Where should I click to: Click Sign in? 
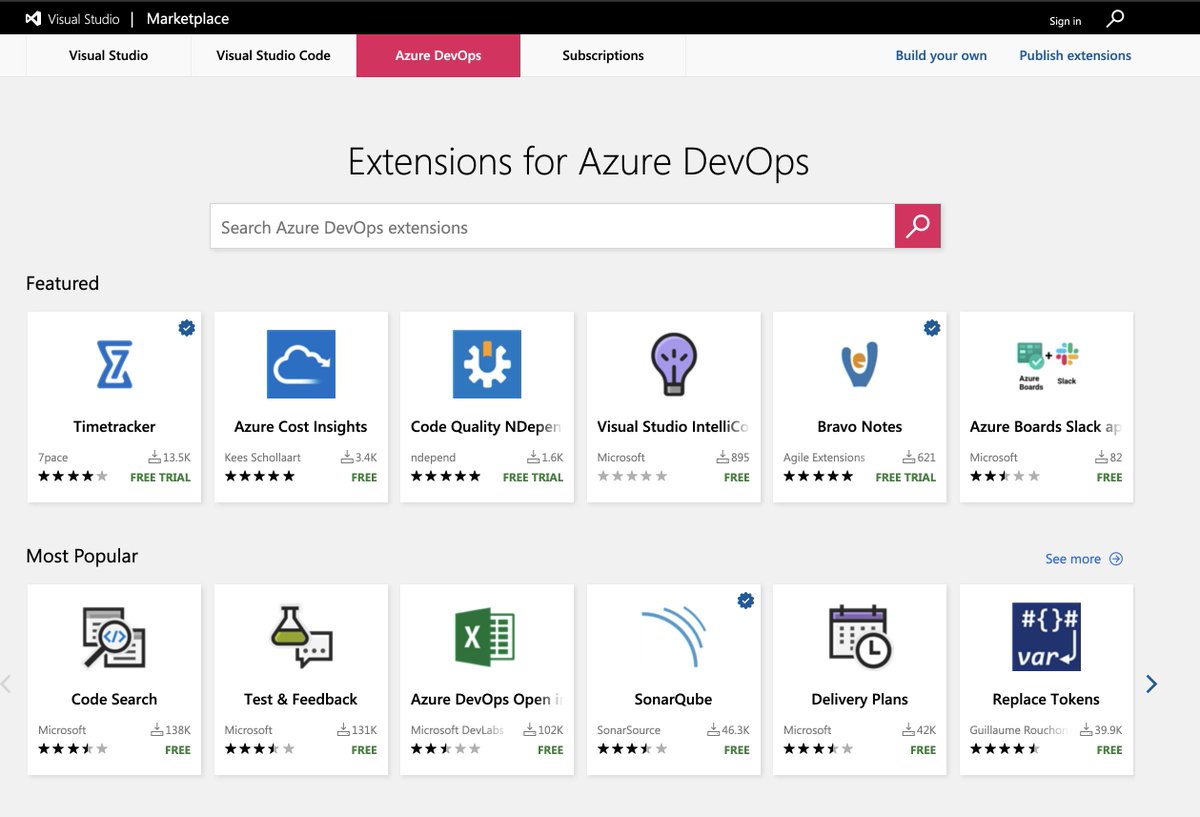tap(1065, 21)
